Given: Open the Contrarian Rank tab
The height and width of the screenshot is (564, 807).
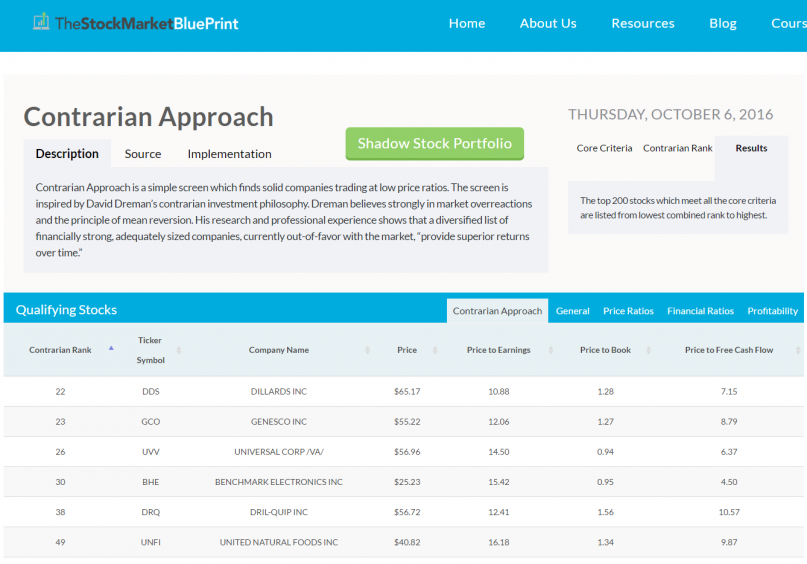Looking at the screenshot, I should (x=677, y=148).
